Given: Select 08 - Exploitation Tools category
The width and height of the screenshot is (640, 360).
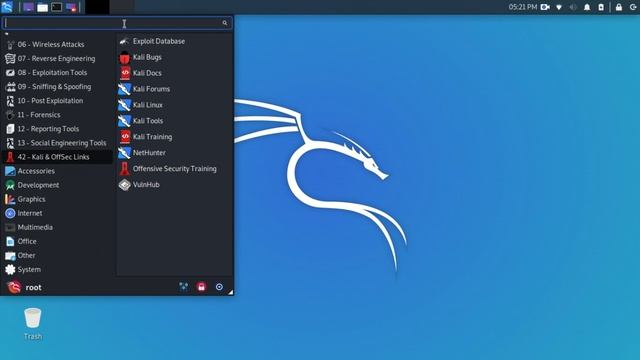Looking at the screenshot, I should pyautogui.click(x=57, y=73).
